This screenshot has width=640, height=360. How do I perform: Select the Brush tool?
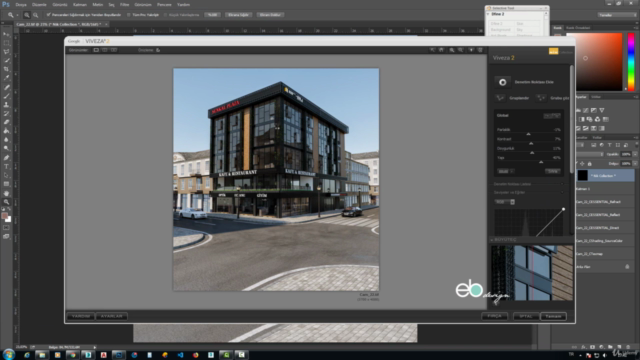[x=6, y=96]
